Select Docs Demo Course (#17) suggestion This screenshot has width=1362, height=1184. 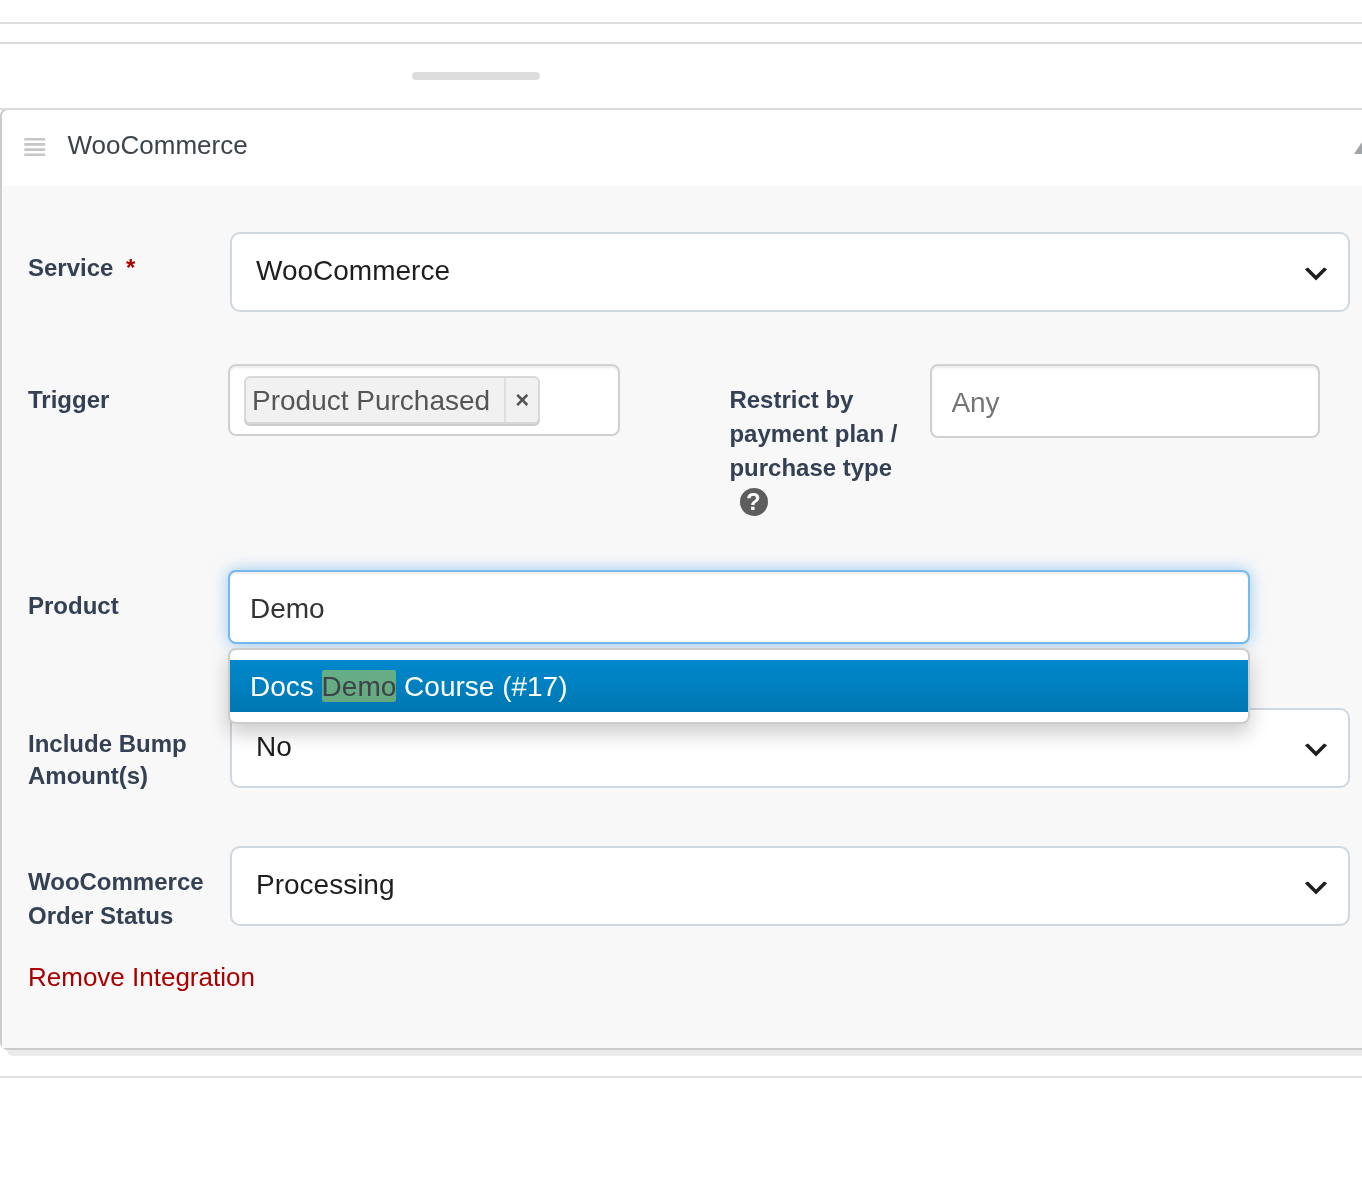pos(739,686)
